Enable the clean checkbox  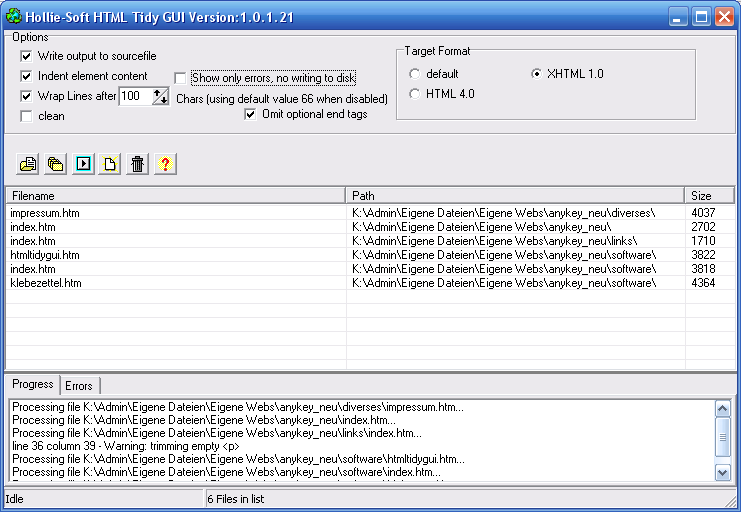[x=26, y=116]
